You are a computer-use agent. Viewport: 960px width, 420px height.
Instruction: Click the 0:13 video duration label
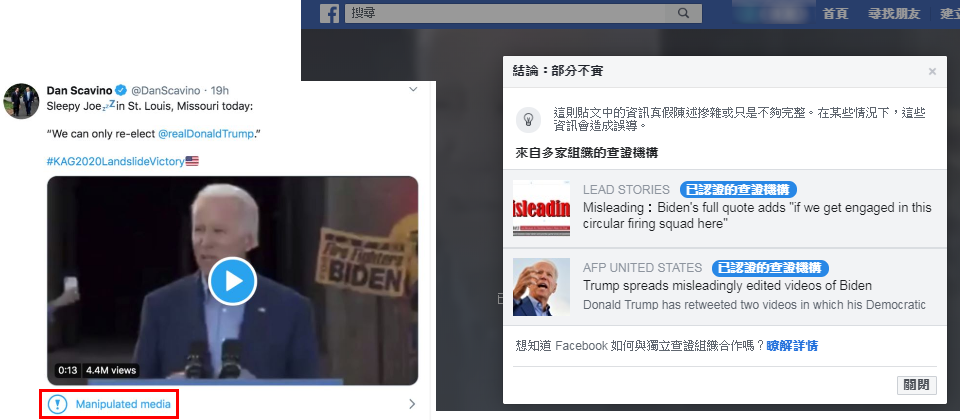(68, 370)
